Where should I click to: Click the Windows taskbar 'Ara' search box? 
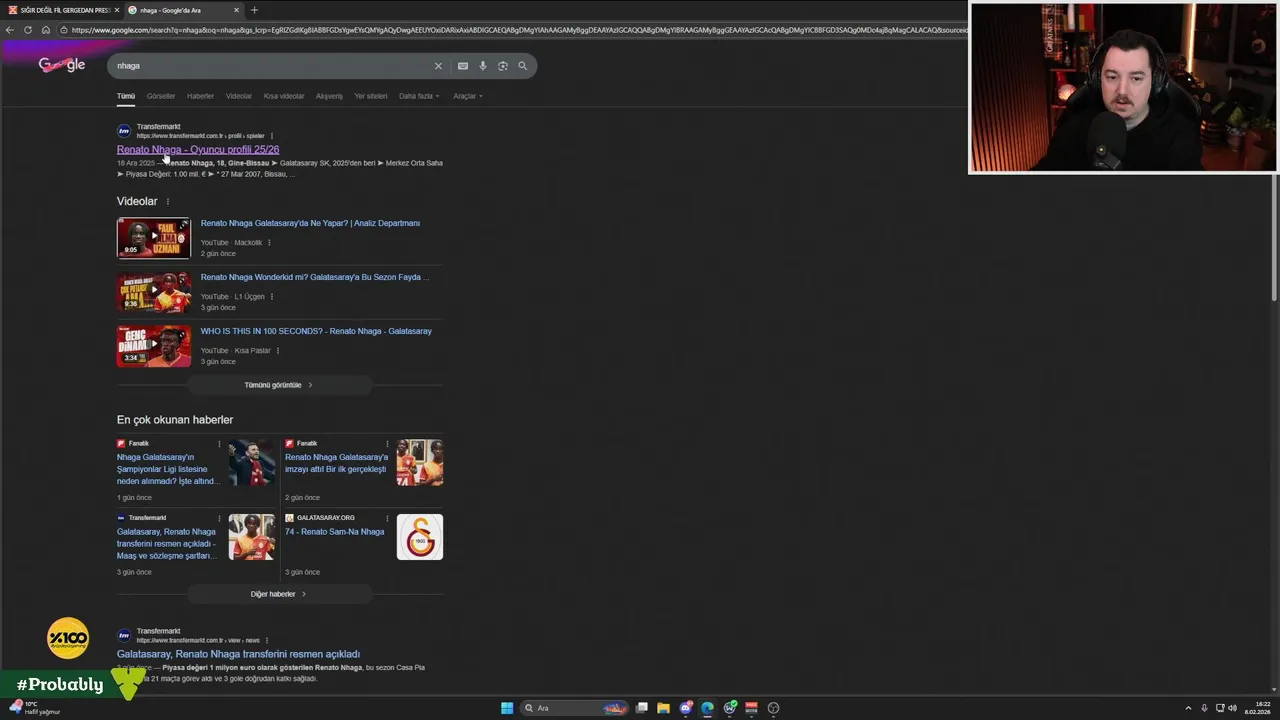point(575,708)
